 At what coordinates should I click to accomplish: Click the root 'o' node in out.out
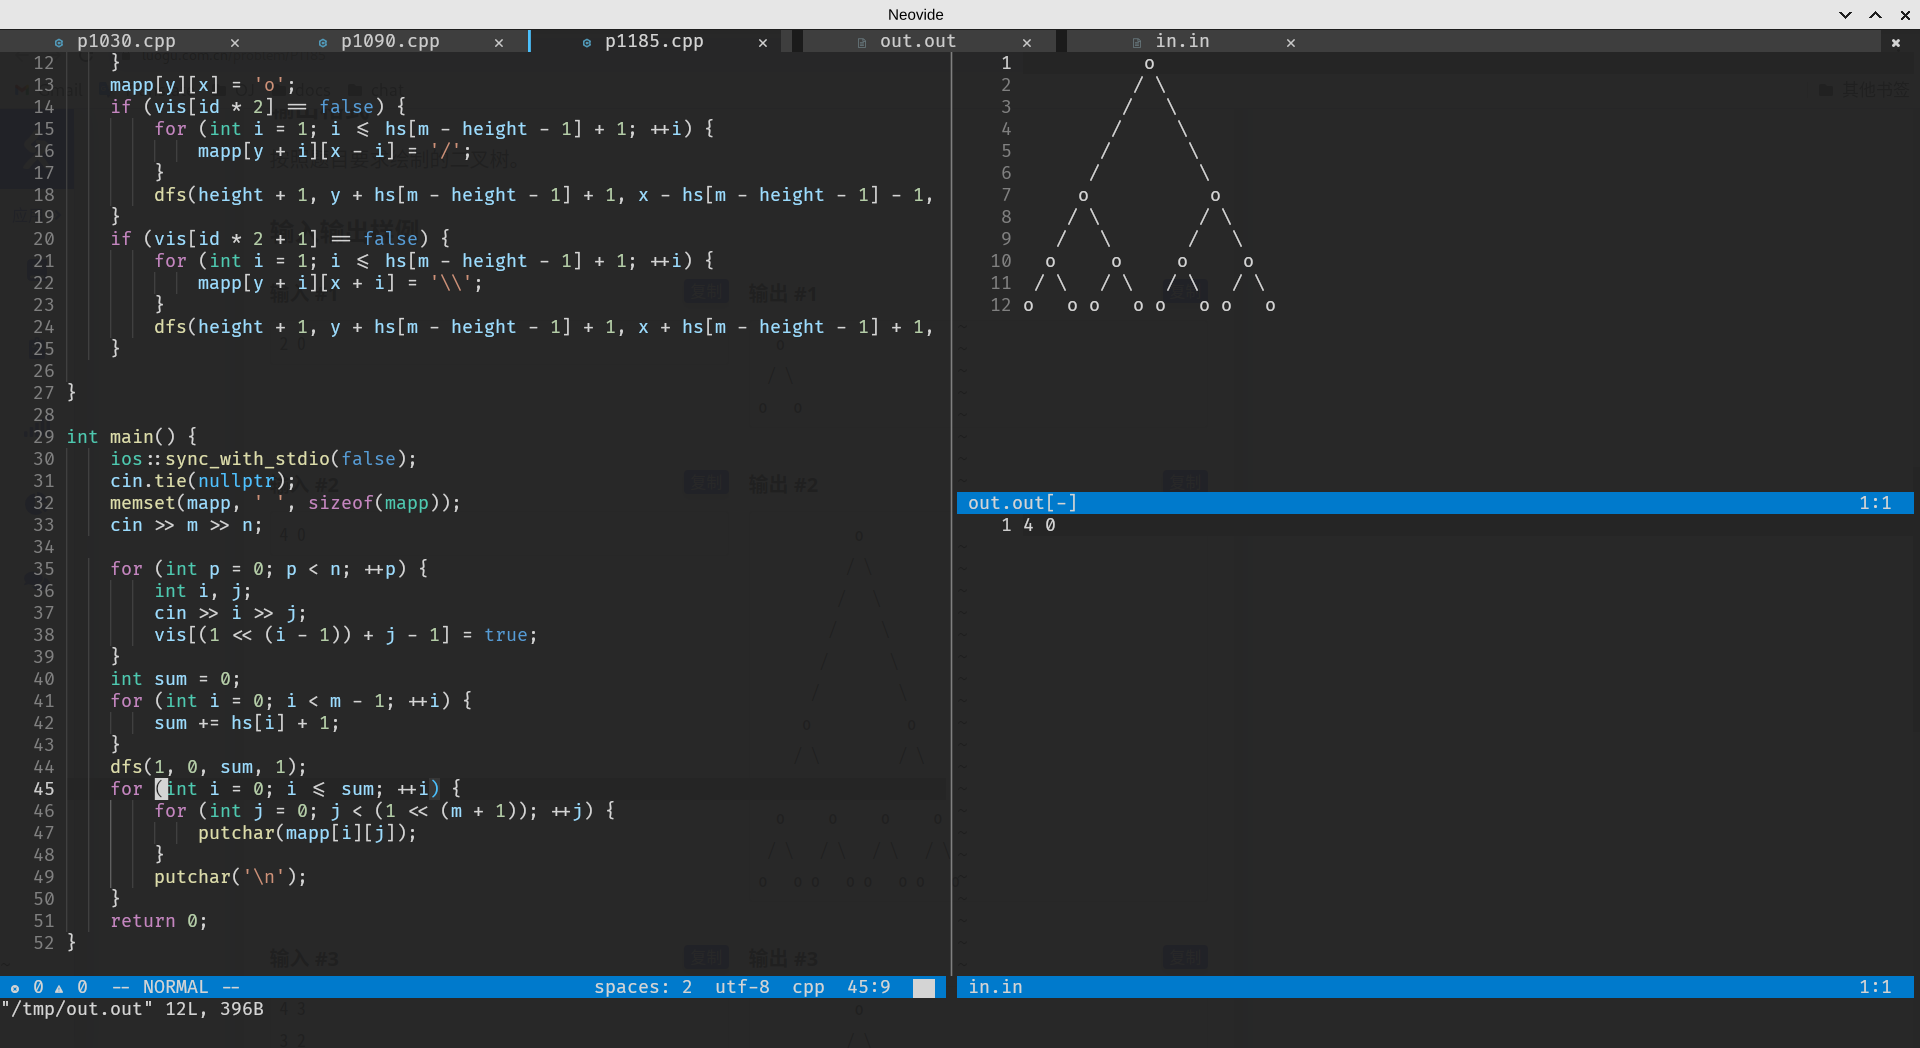(1149, 63)
